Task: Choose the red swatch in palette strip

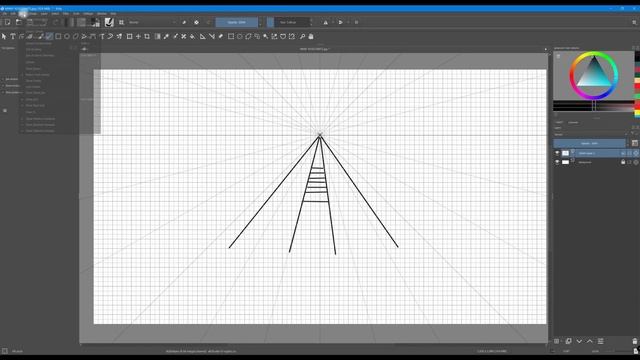Action: pyautogui.click(x=637, y=86)
